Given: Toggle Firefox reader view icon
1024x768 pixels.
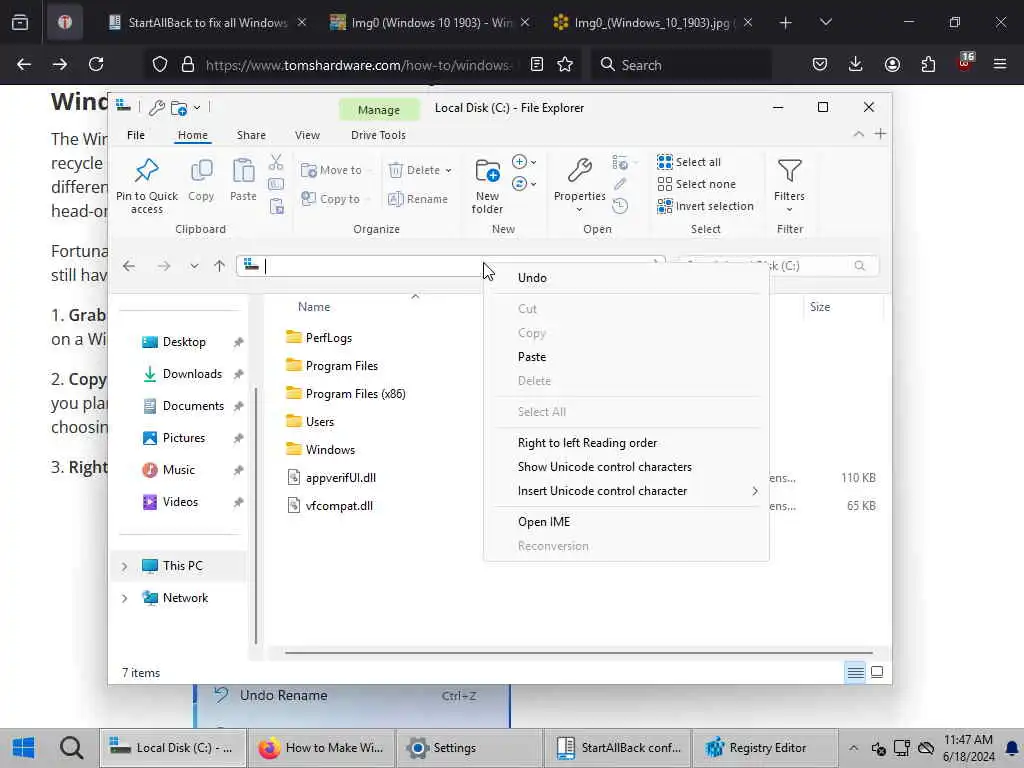Looking at the screenshot, I should [537, 64].
